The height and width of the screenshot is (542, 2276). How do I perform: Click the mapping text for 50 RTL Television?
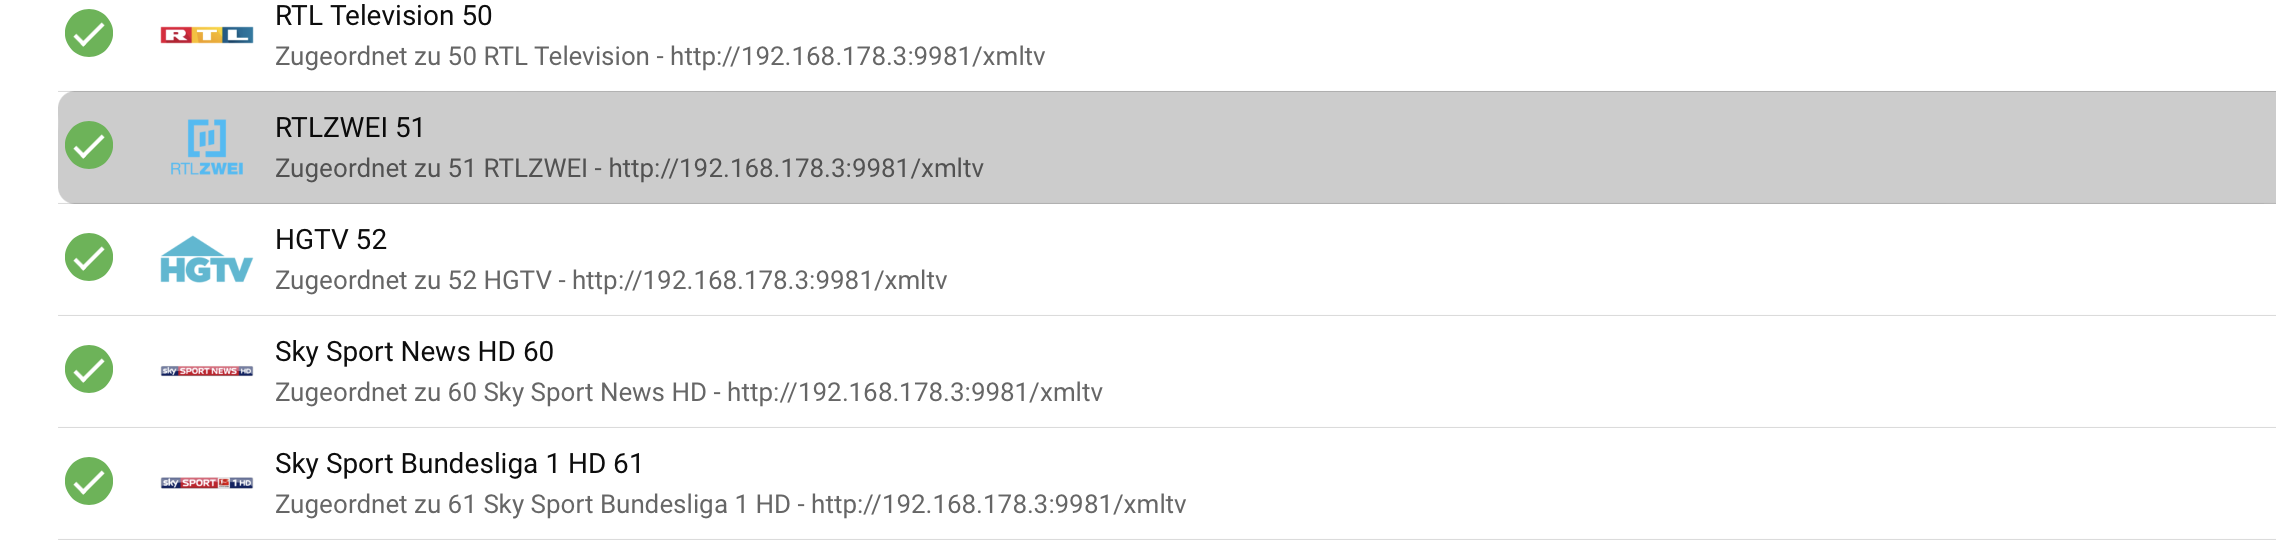click(x=660, y=57)
